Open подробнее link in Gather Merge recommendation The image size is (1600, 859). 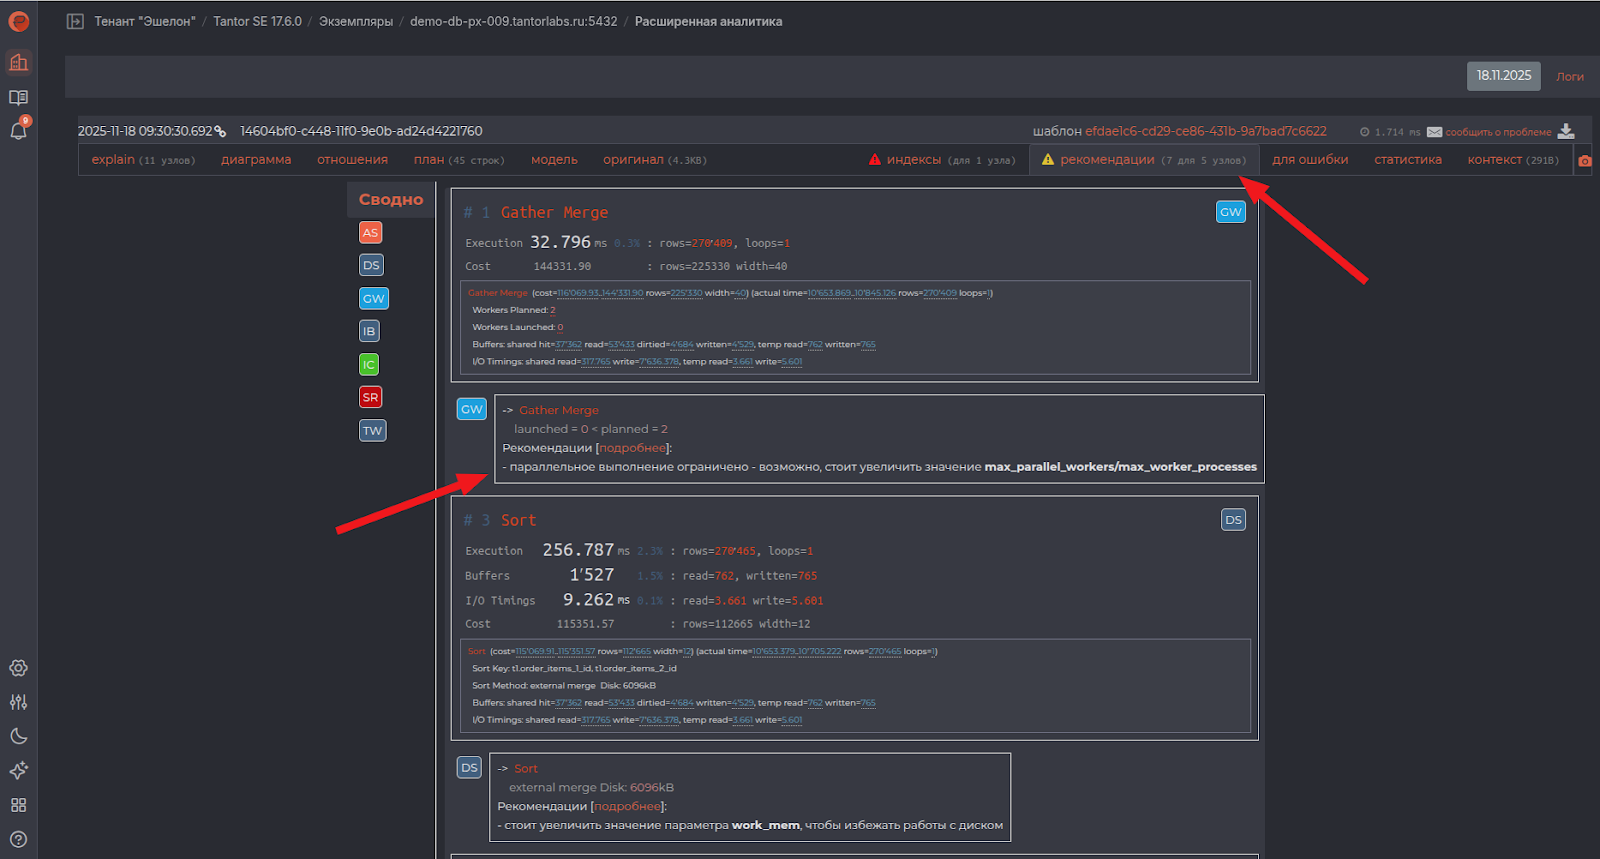click(x=633, y=448)
